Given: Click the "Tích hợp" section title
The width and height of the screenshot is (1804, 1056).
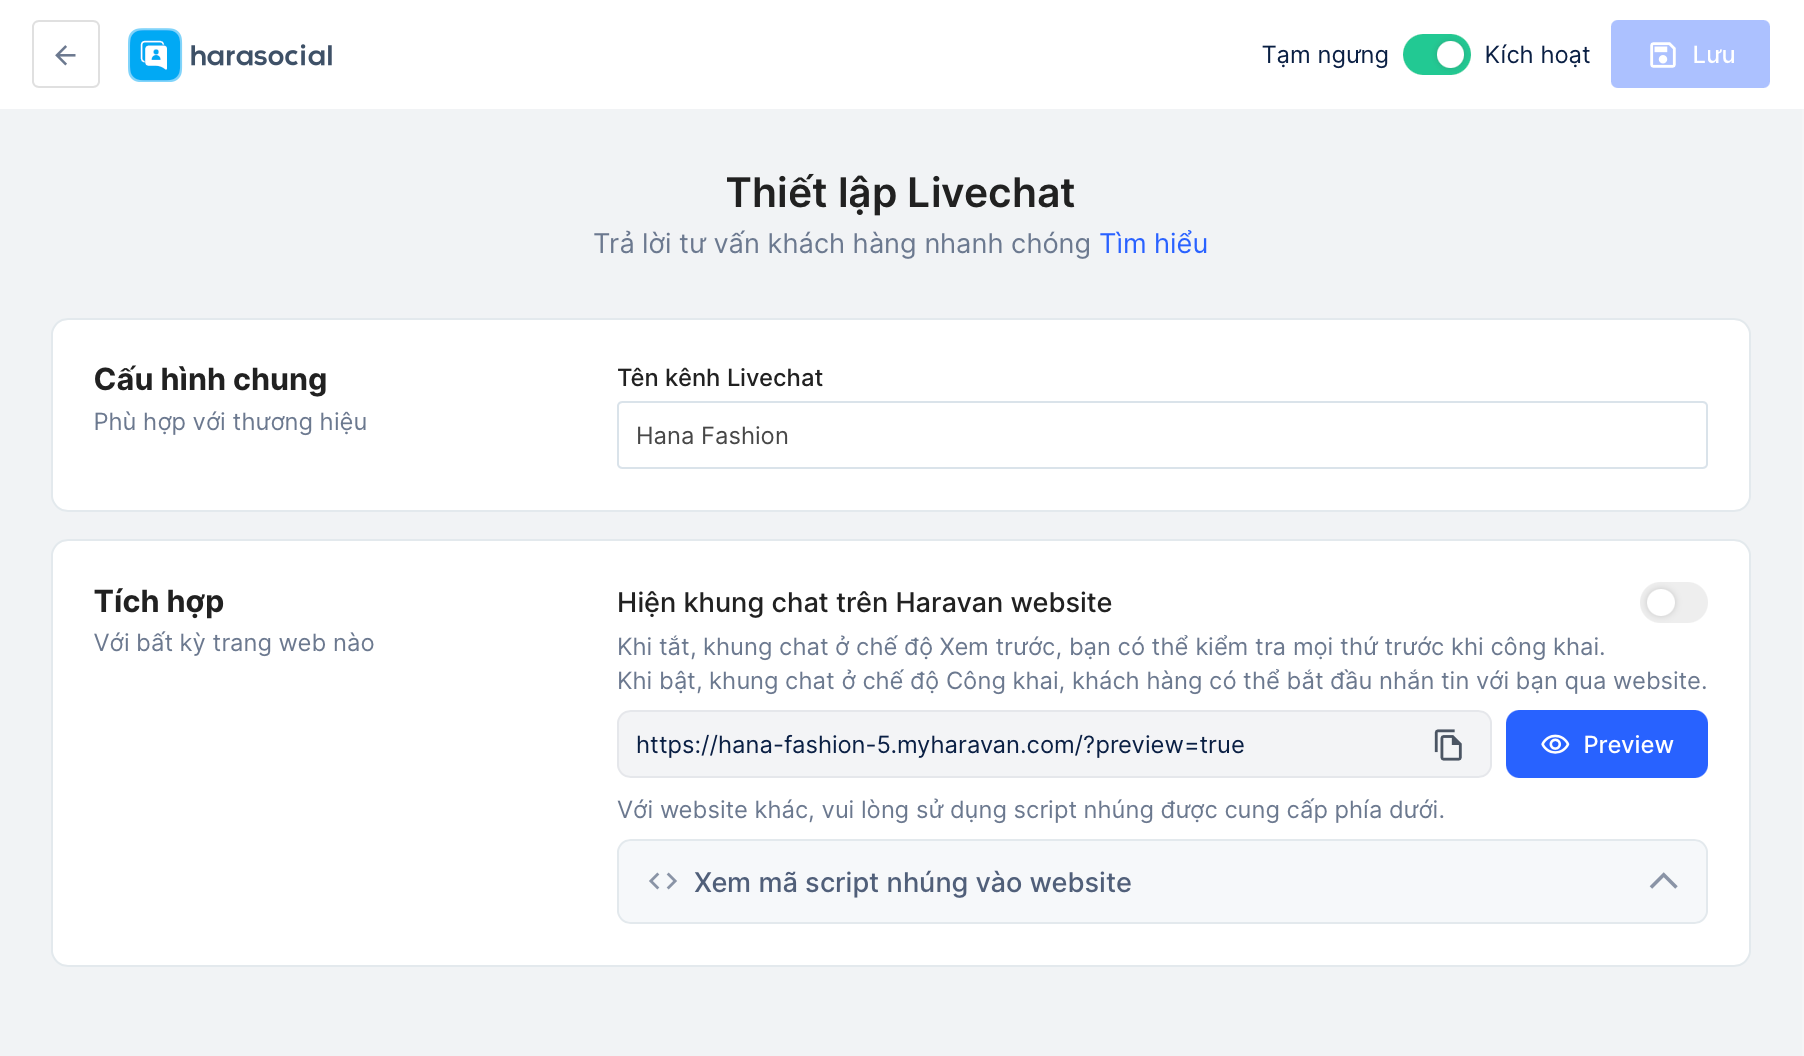Looking at the screenshot, I should (159, 602).
